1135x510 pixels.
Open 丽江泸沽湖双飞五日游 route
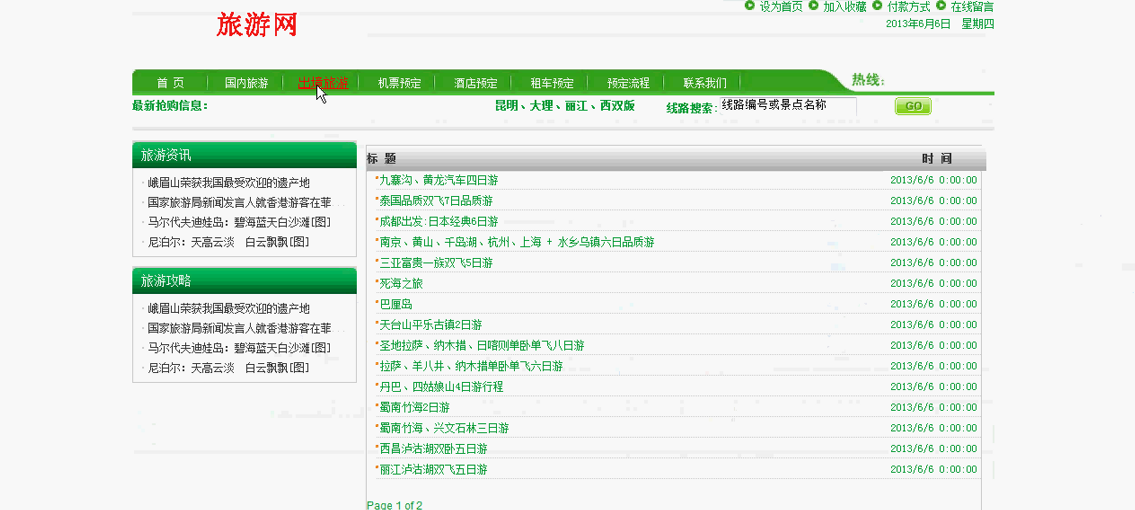click(433, 469)
